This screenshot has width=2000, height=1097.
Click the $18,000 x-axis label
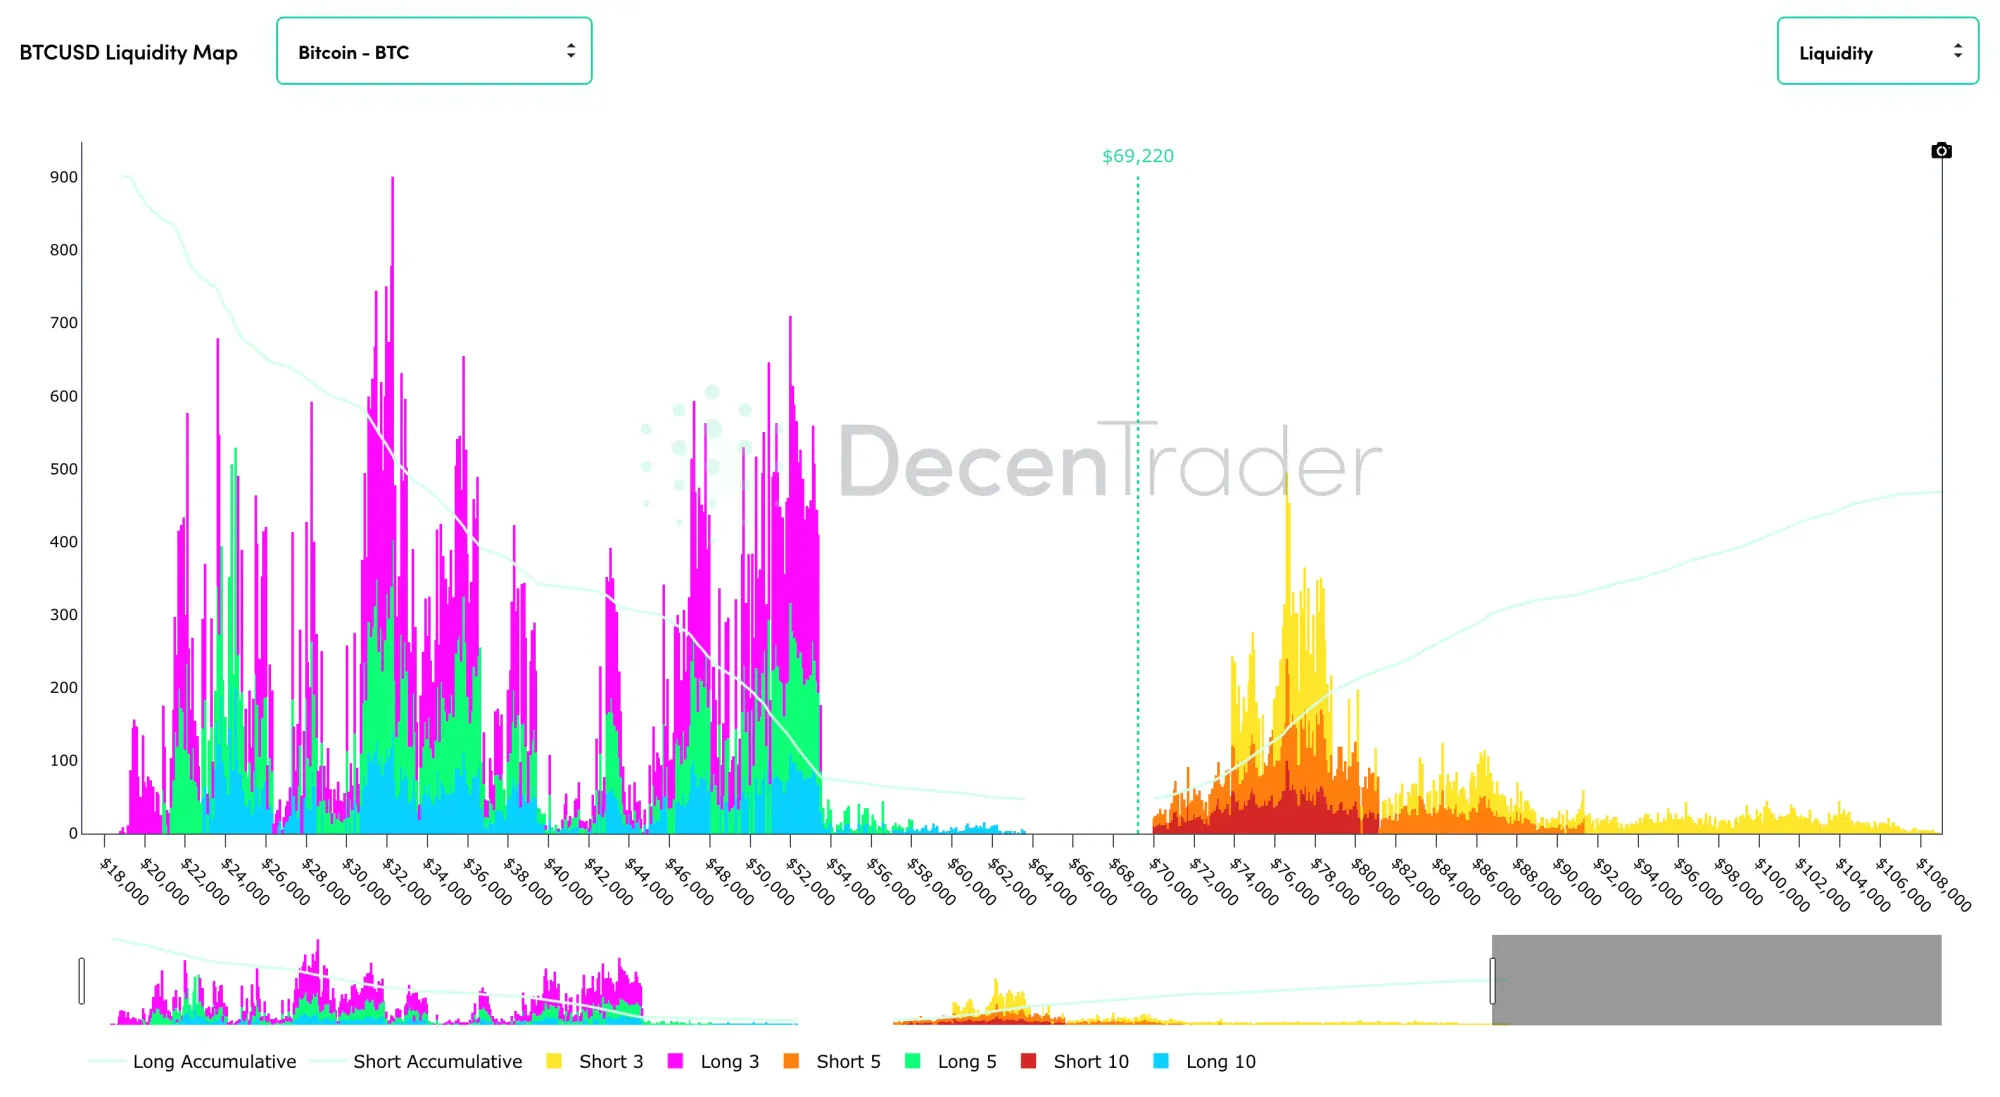125,881
